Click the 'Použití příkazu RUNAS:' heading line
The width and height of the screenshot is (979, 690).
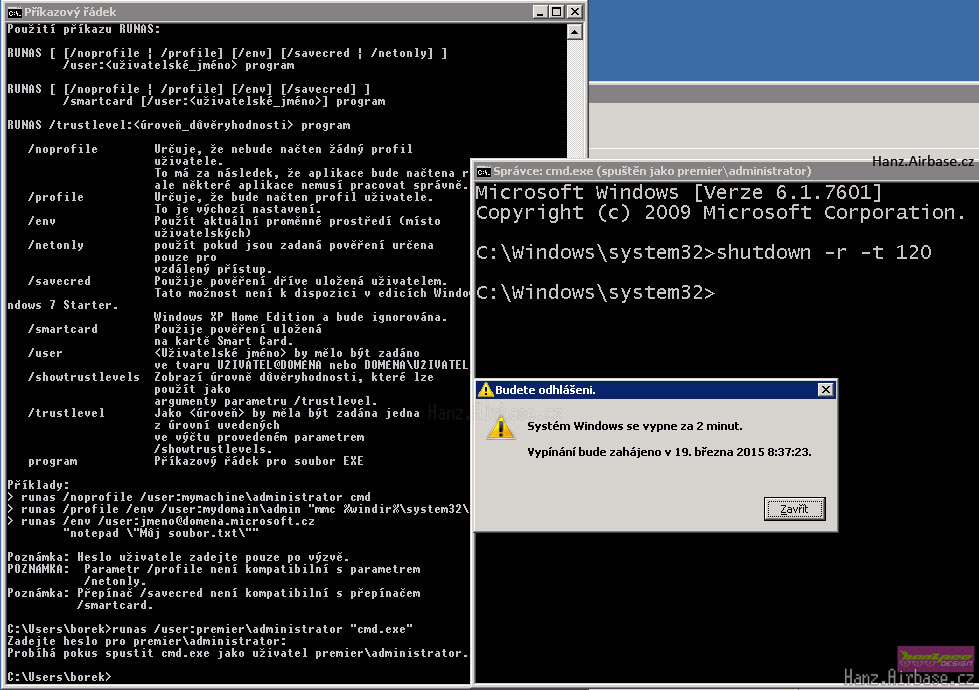click(84, 29)
